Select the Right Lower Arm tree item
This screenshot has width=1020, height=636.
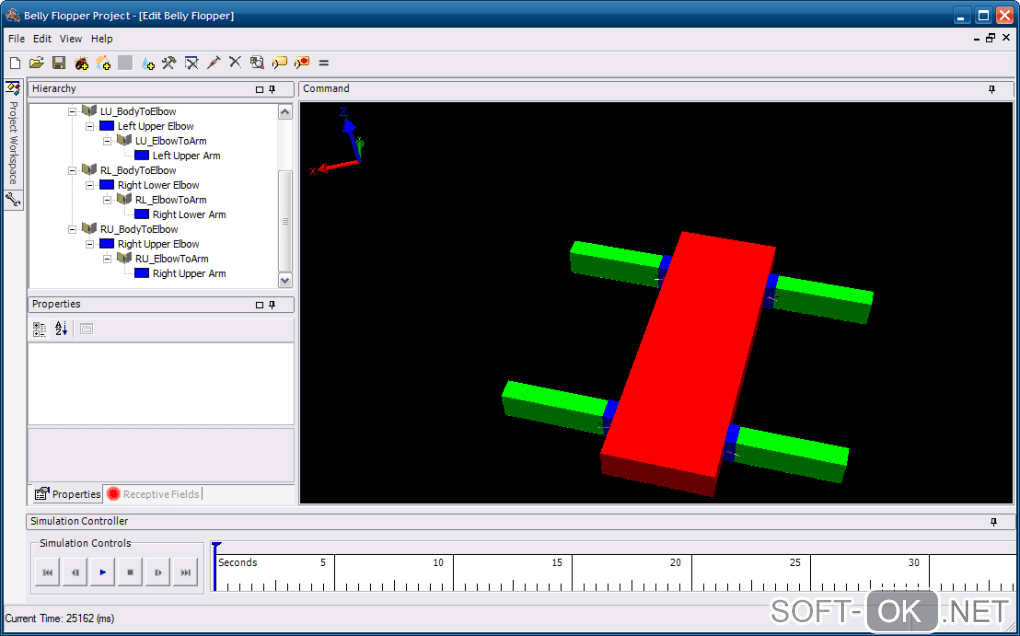point(189,215)
